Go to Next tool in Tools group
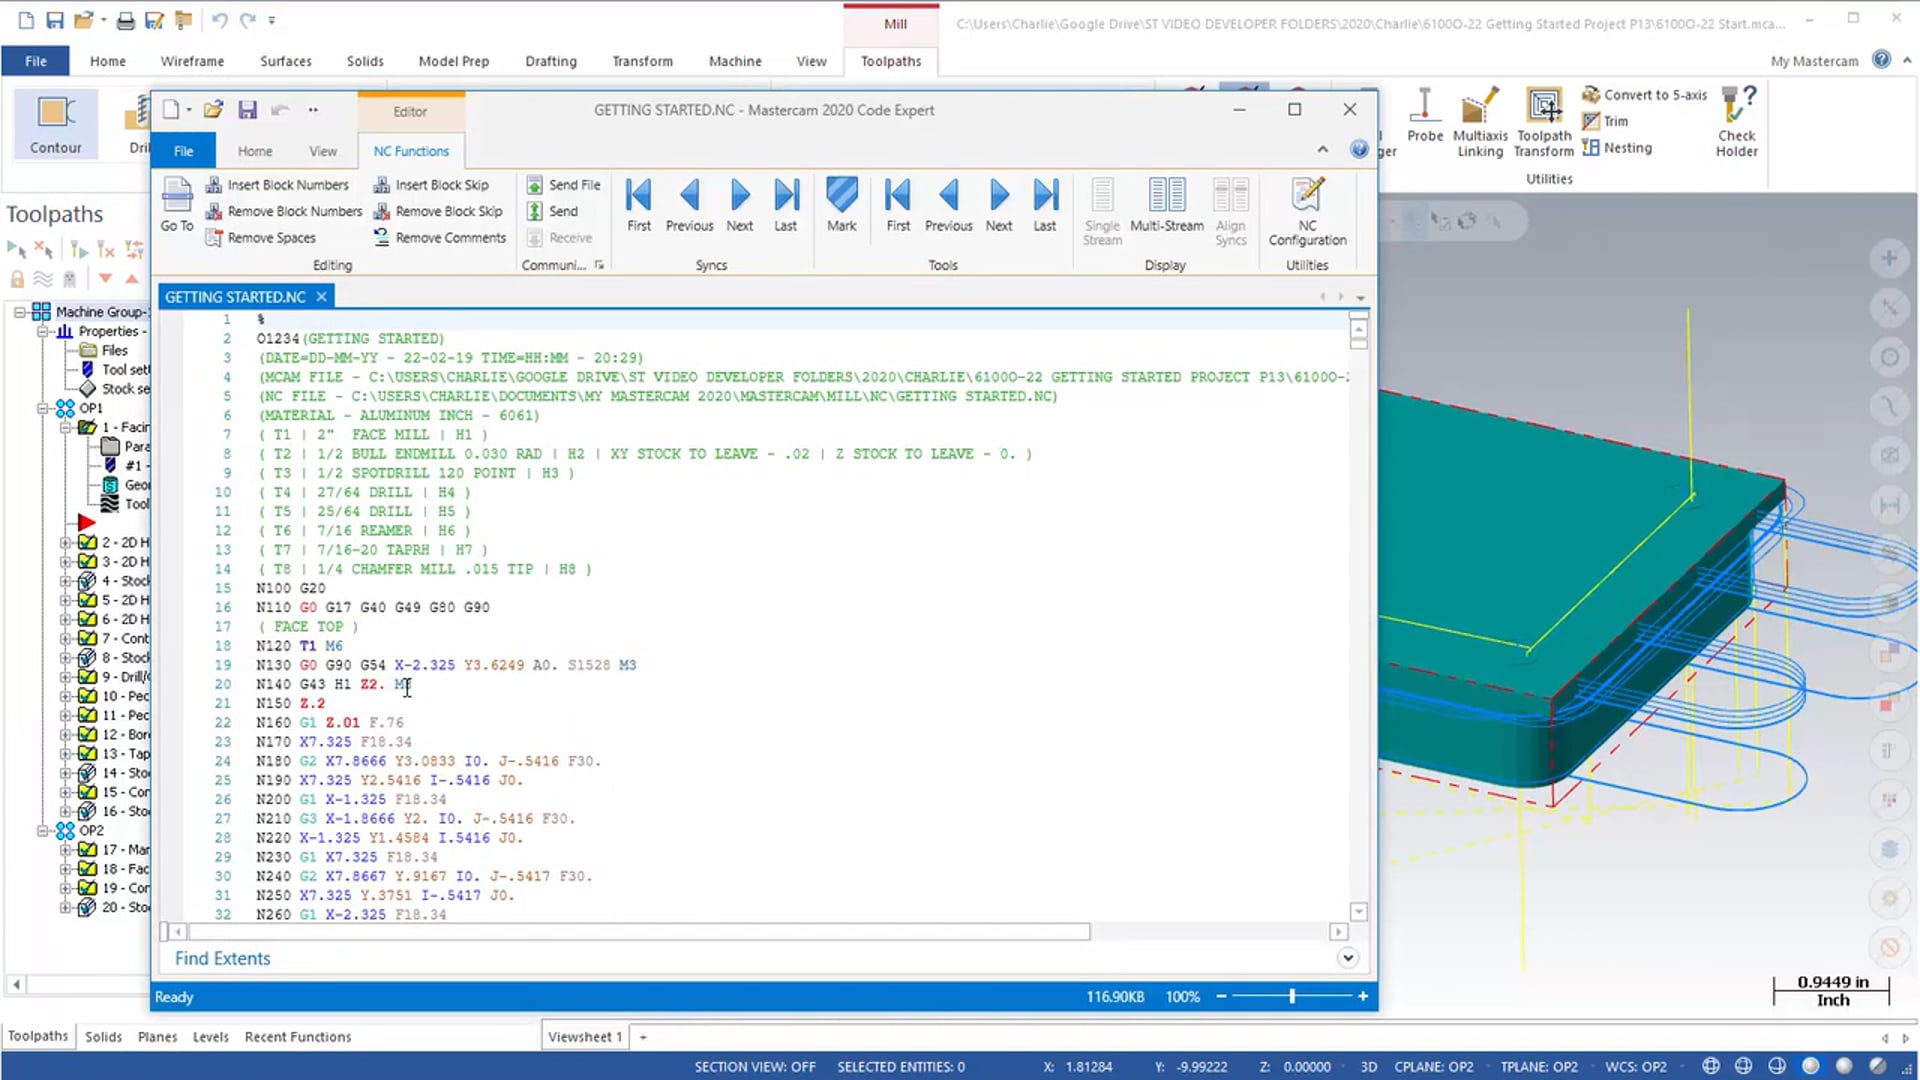Screen dimensions: 1920x1080 999,204
